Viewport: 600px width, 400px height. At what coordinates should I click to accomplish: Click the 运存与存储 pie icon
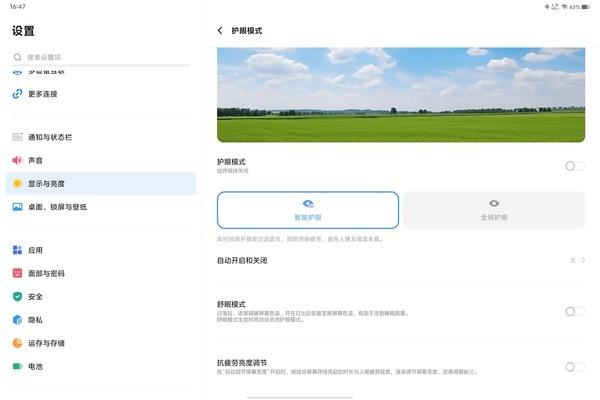[x=17, y=343]
